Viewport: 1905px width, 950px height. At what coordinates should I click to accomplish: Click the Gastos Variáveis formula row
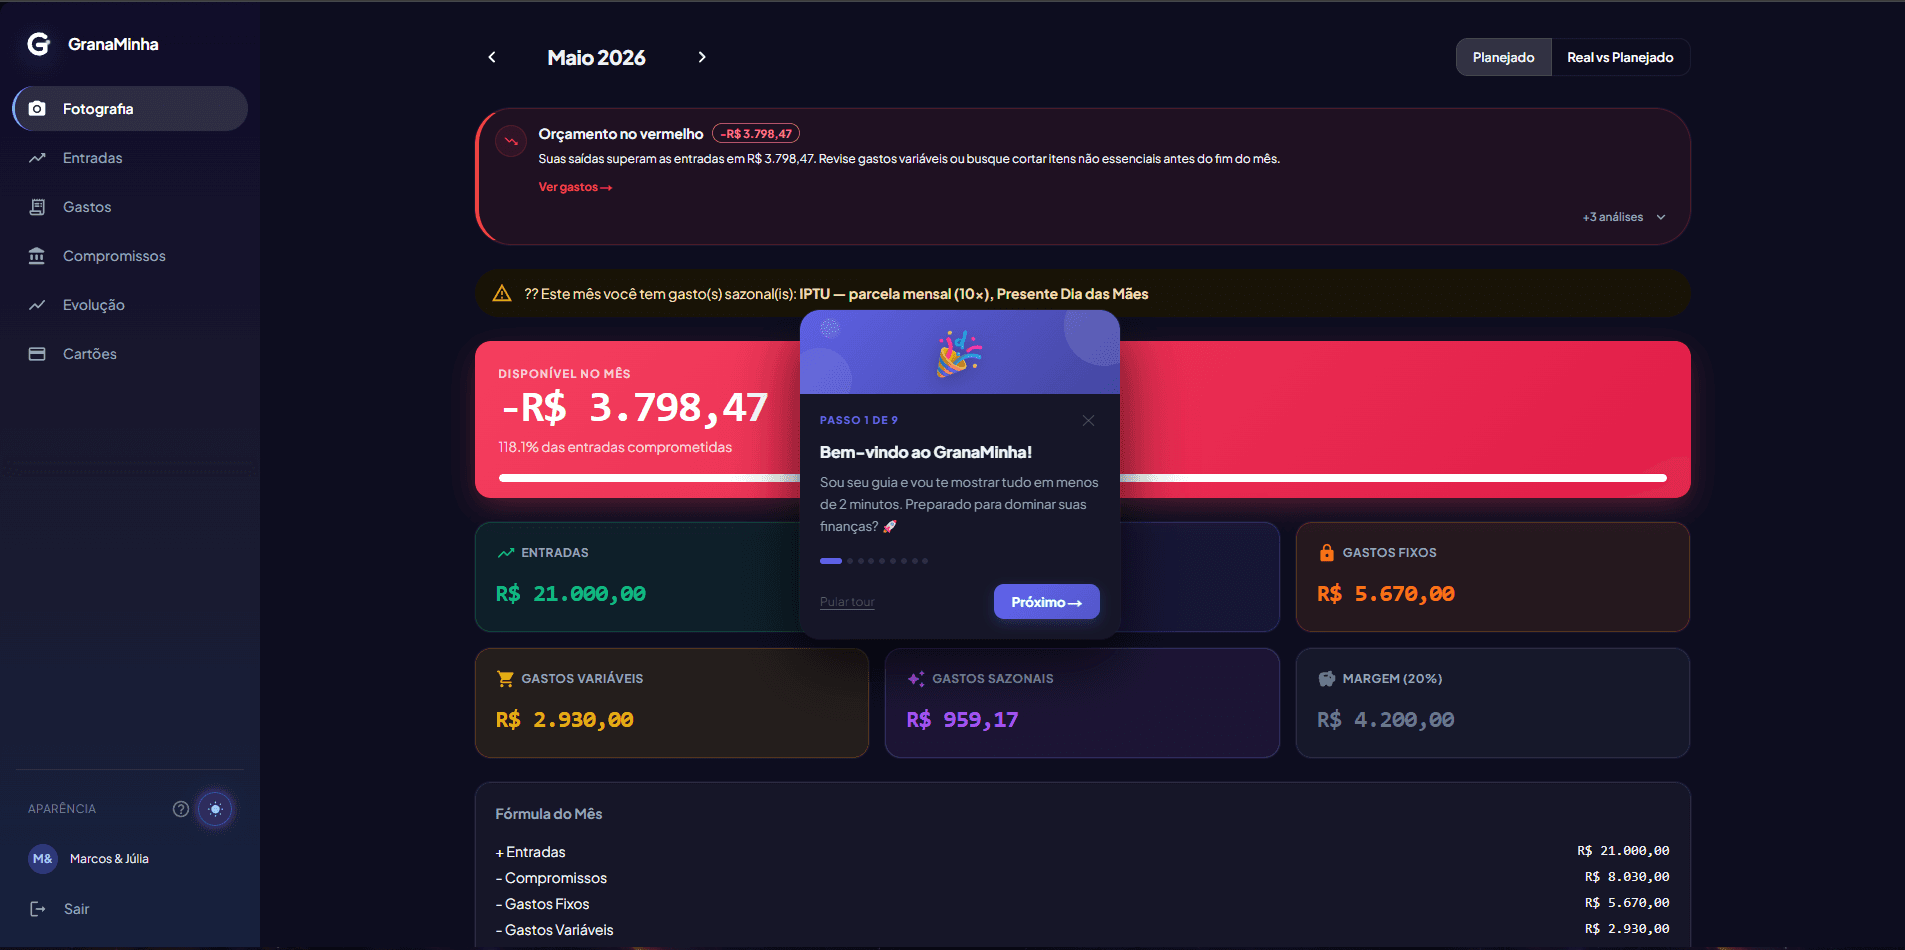click(1082, 930)
